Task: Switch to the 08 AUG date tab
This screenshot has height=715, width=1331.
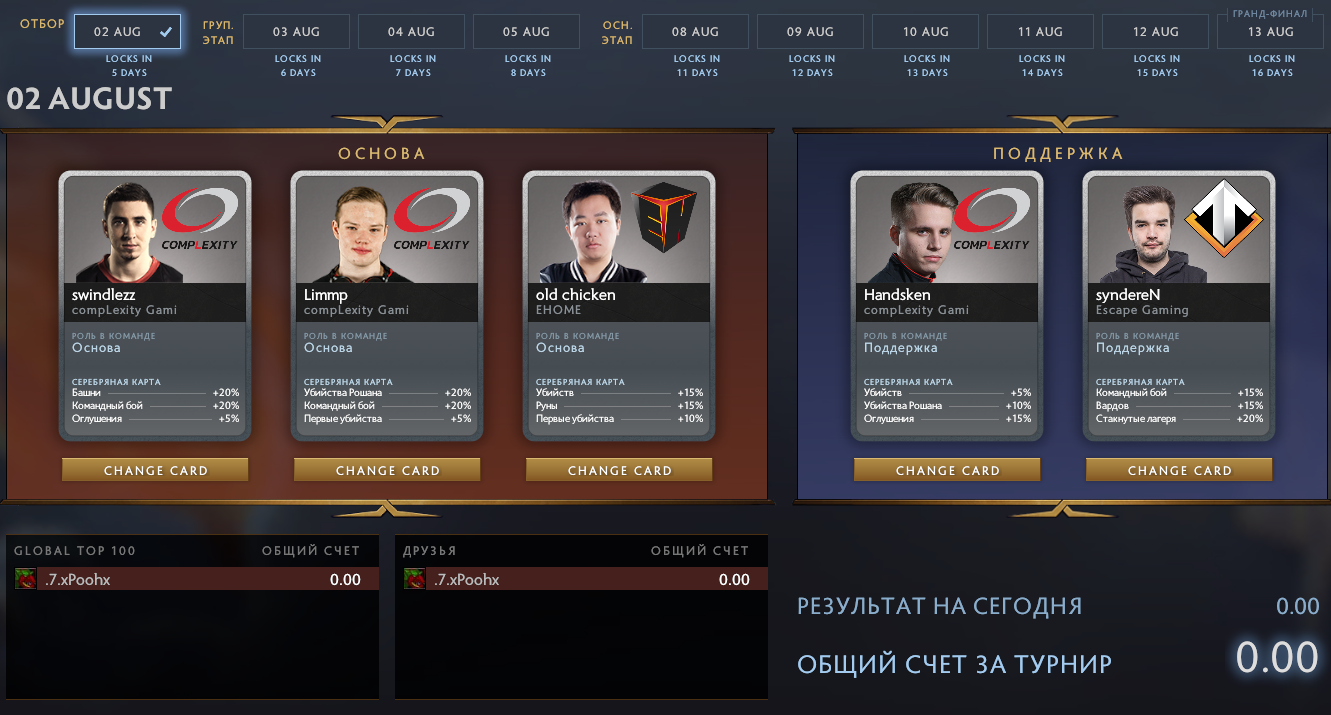Action: click(x=695, y=32)
